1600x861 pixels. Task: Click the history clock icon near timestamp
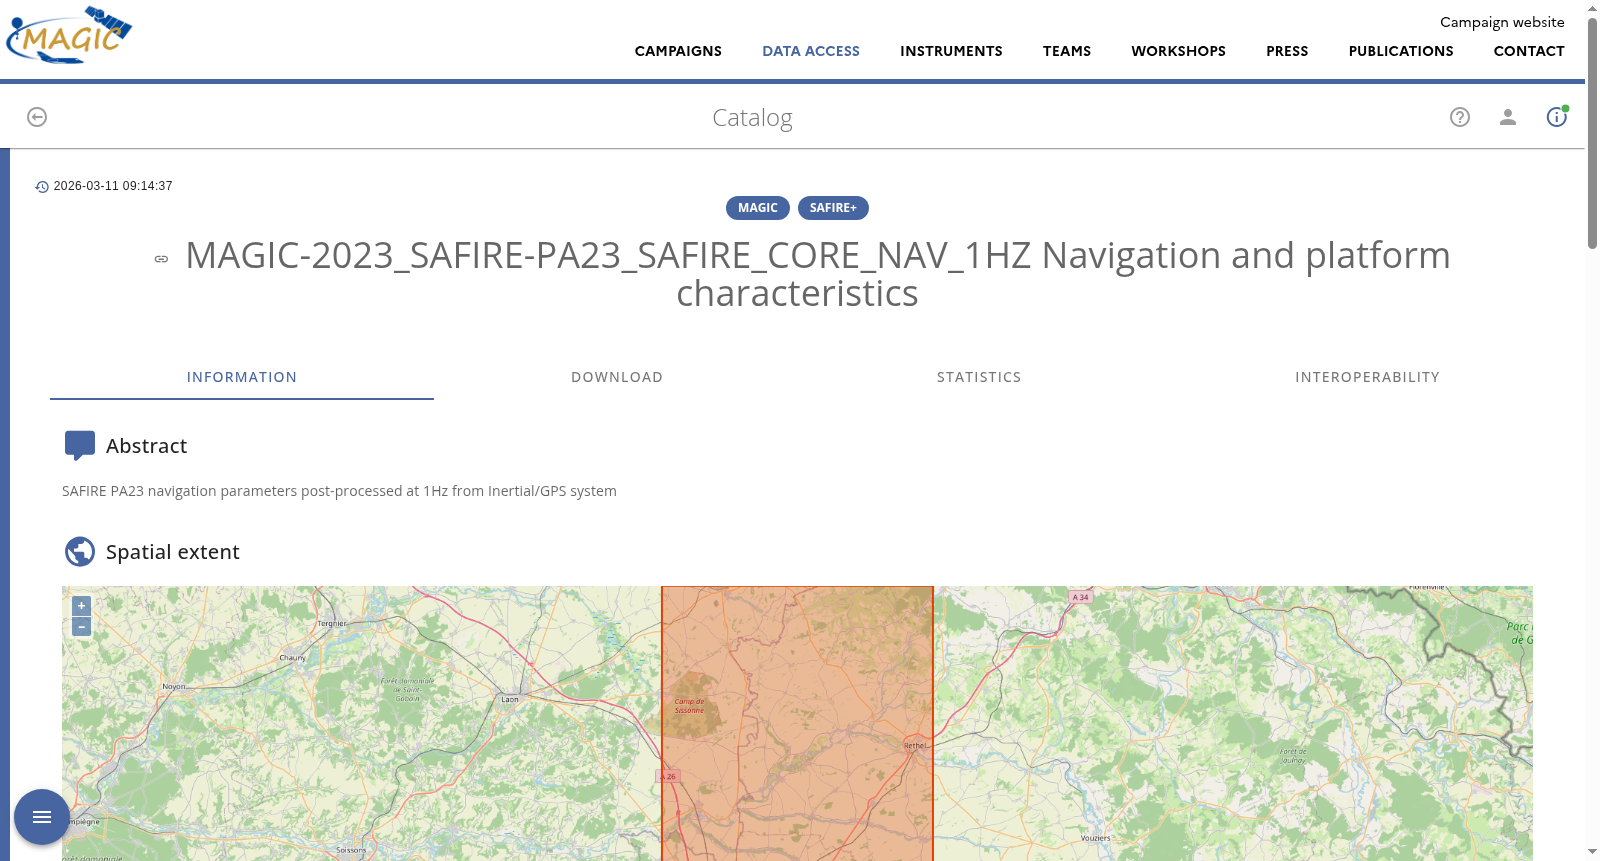(x=42, y=187)
